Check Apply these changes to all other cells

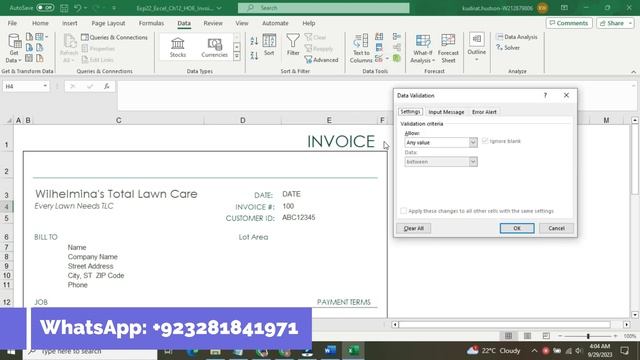click(404, 211)
